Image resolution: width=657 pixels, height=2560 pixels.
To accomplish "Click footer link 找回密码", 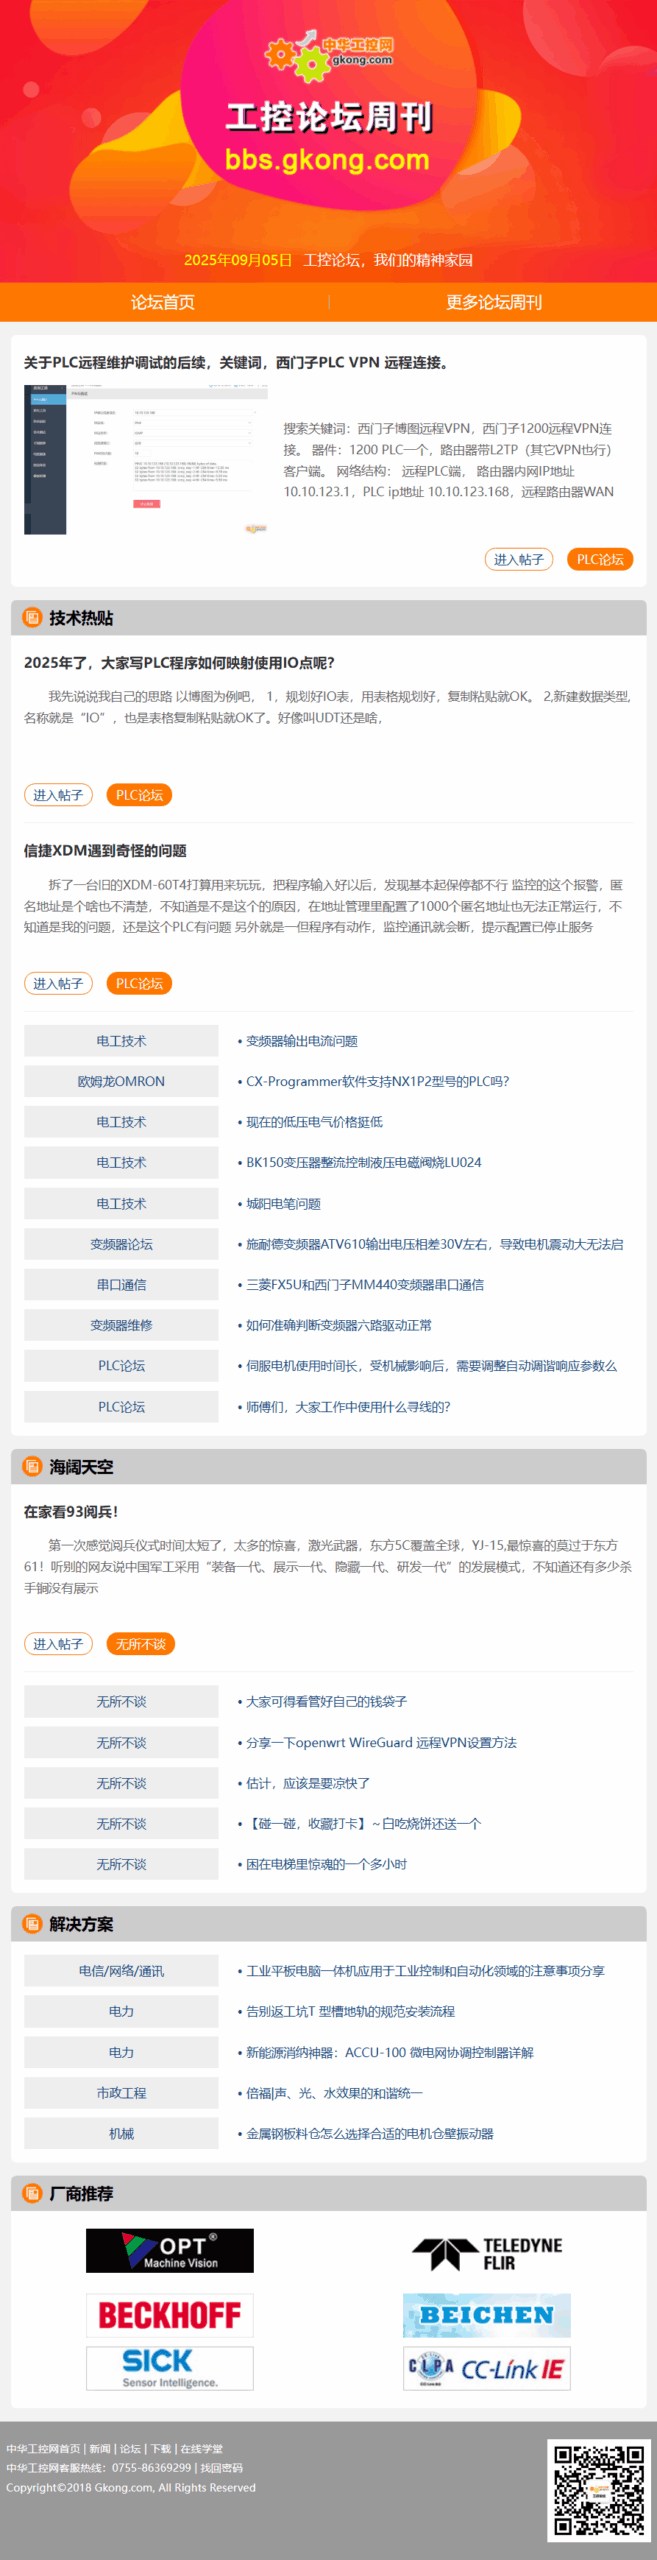I will (222, 2468).
